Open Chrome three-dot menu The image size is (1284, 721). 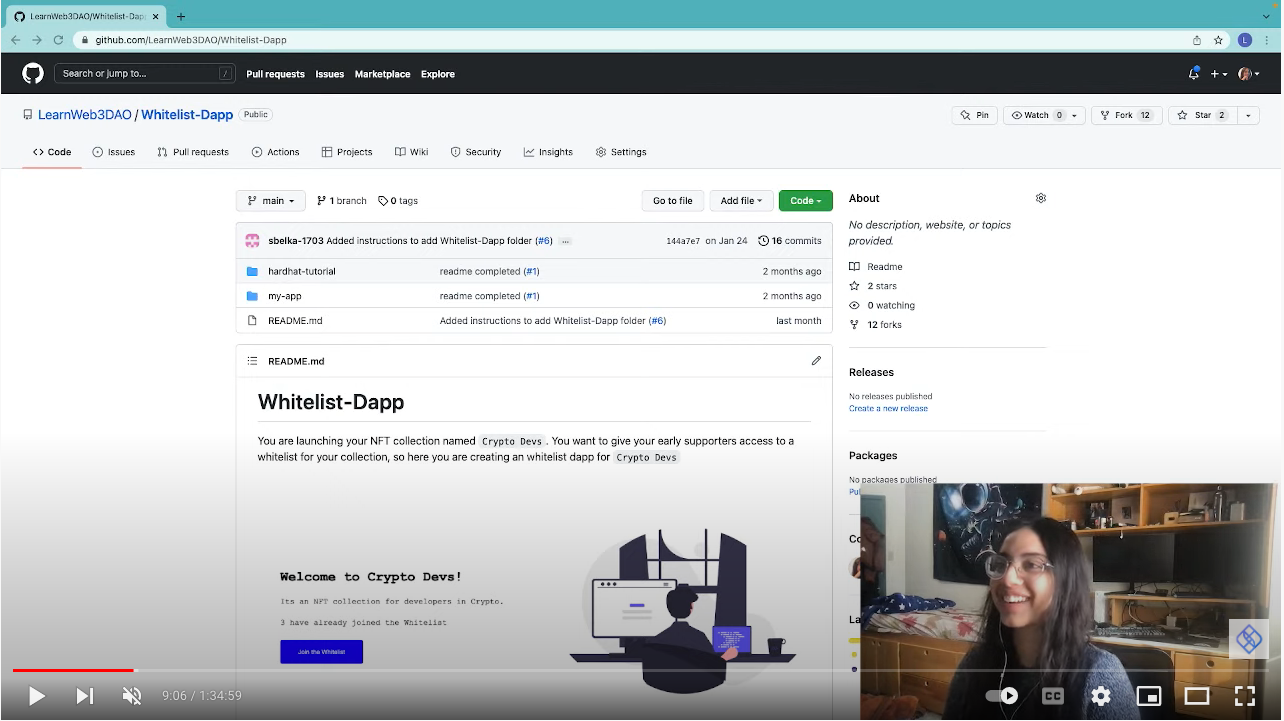[1266, 40]
